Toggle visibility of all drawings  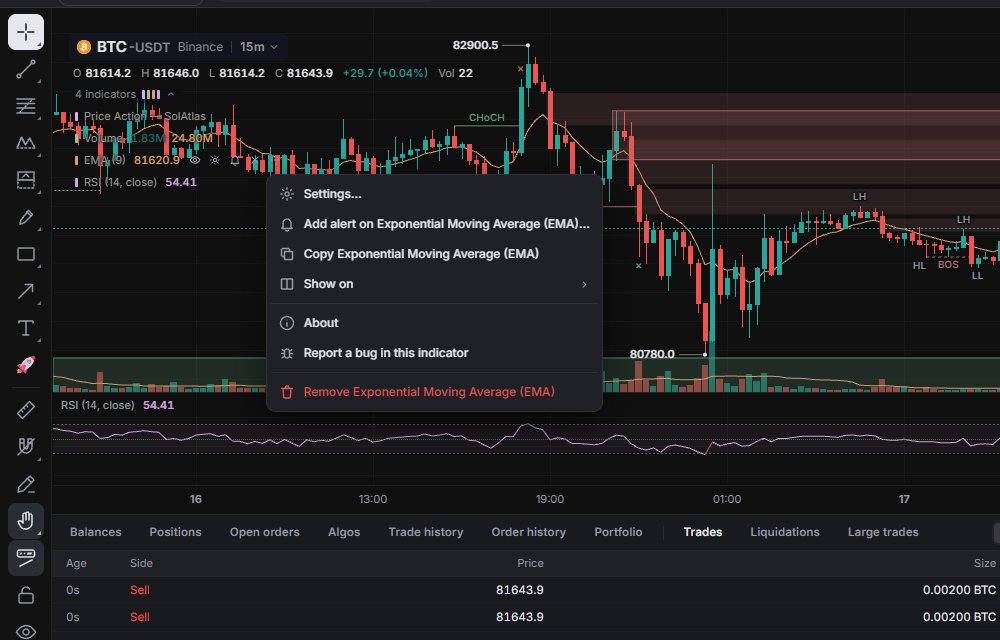tap(26, 632)
